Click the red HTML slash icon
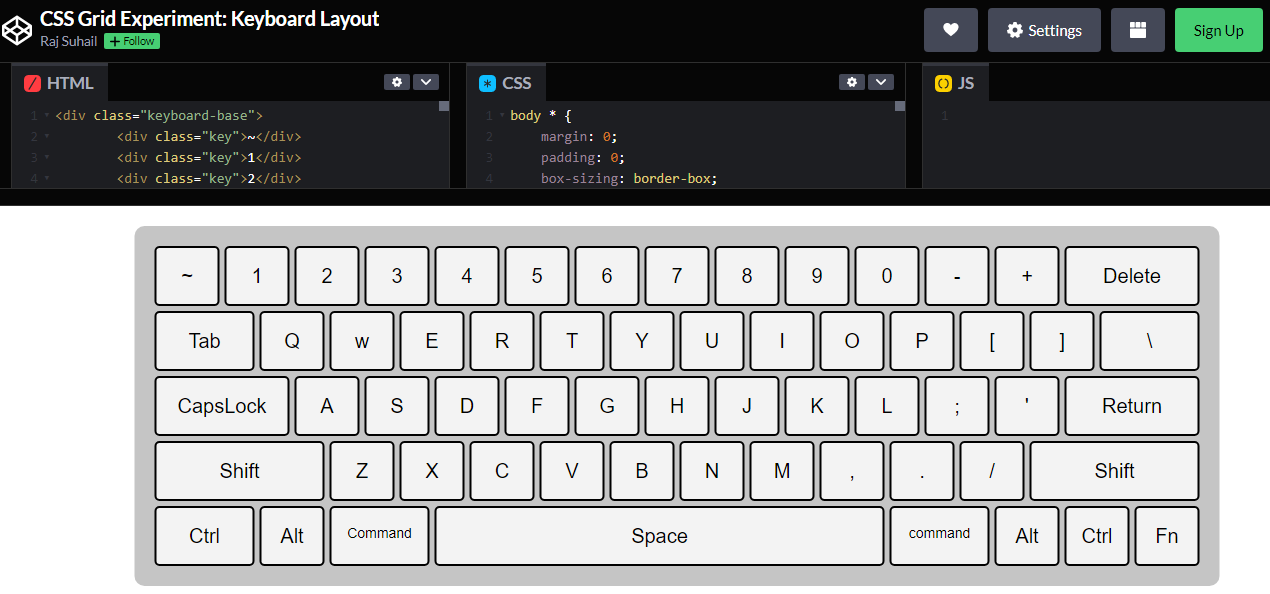 click(32, 83)
